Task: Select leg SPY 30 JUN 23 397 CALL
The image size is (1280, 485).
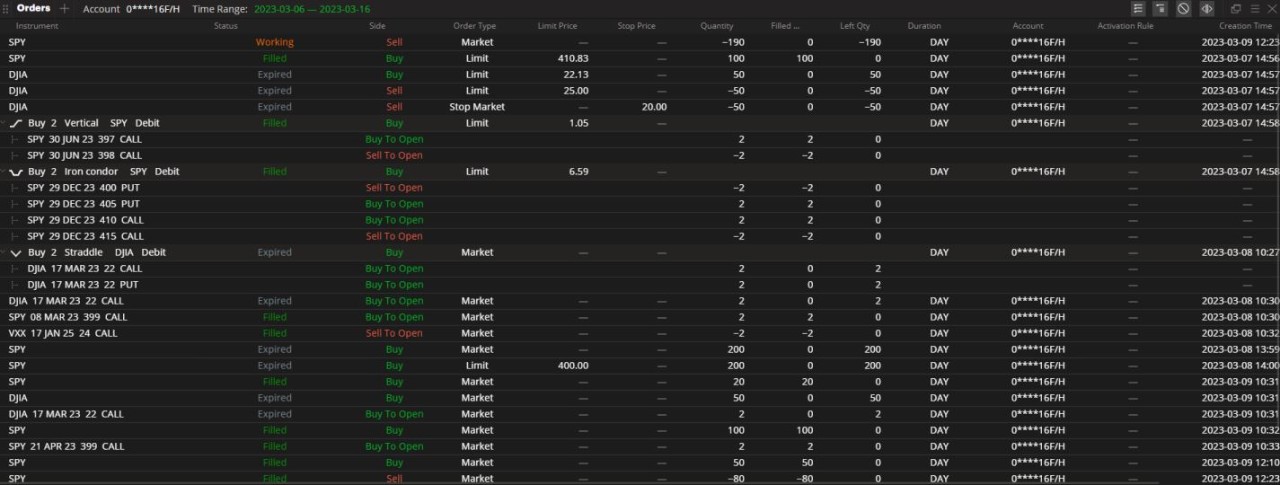Action: coord(84,139)
